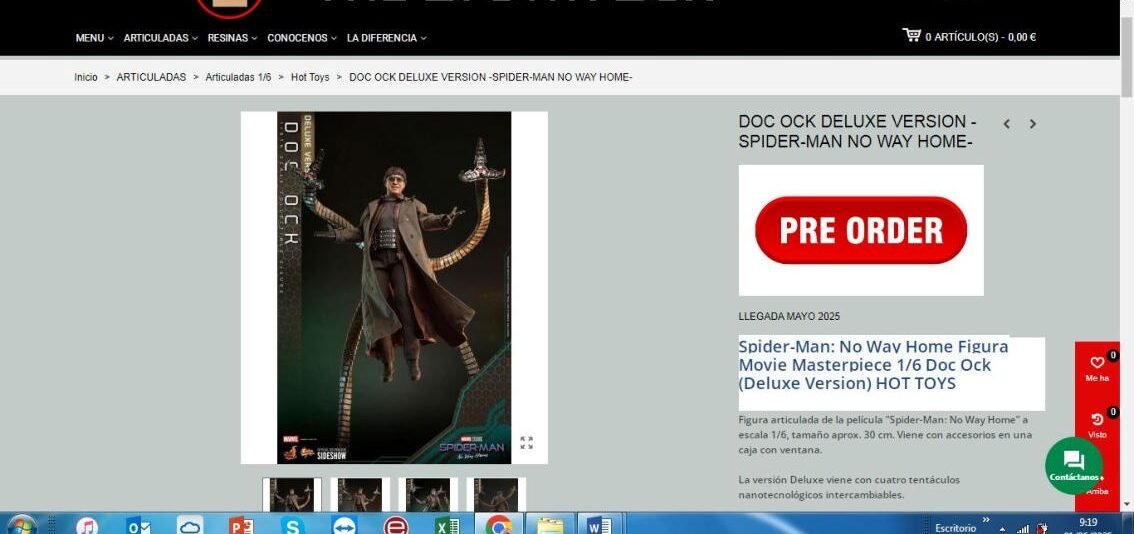Go to next product with right arrow
The width and height of the screenshot is (1134, 534).
(1032, 124)
